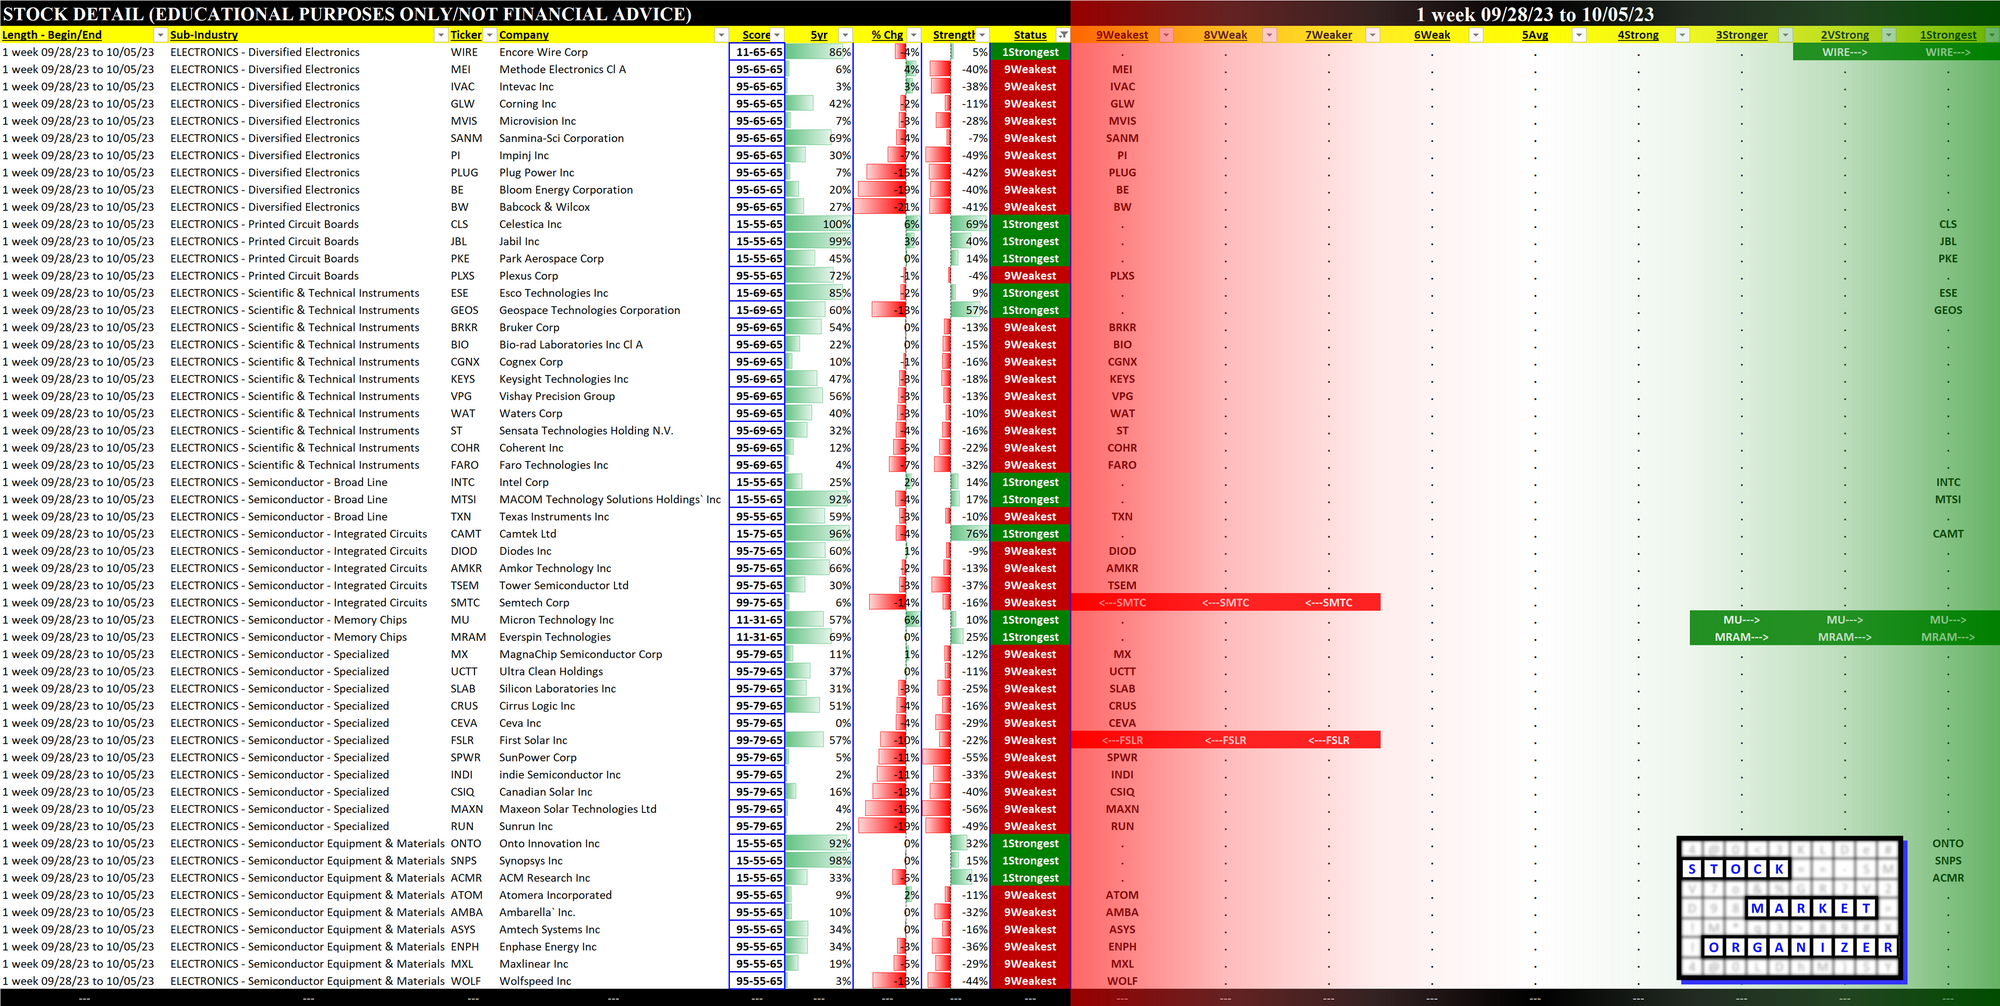Click 'Geospace Technologies Corporation' company cell

pos(589,310)
